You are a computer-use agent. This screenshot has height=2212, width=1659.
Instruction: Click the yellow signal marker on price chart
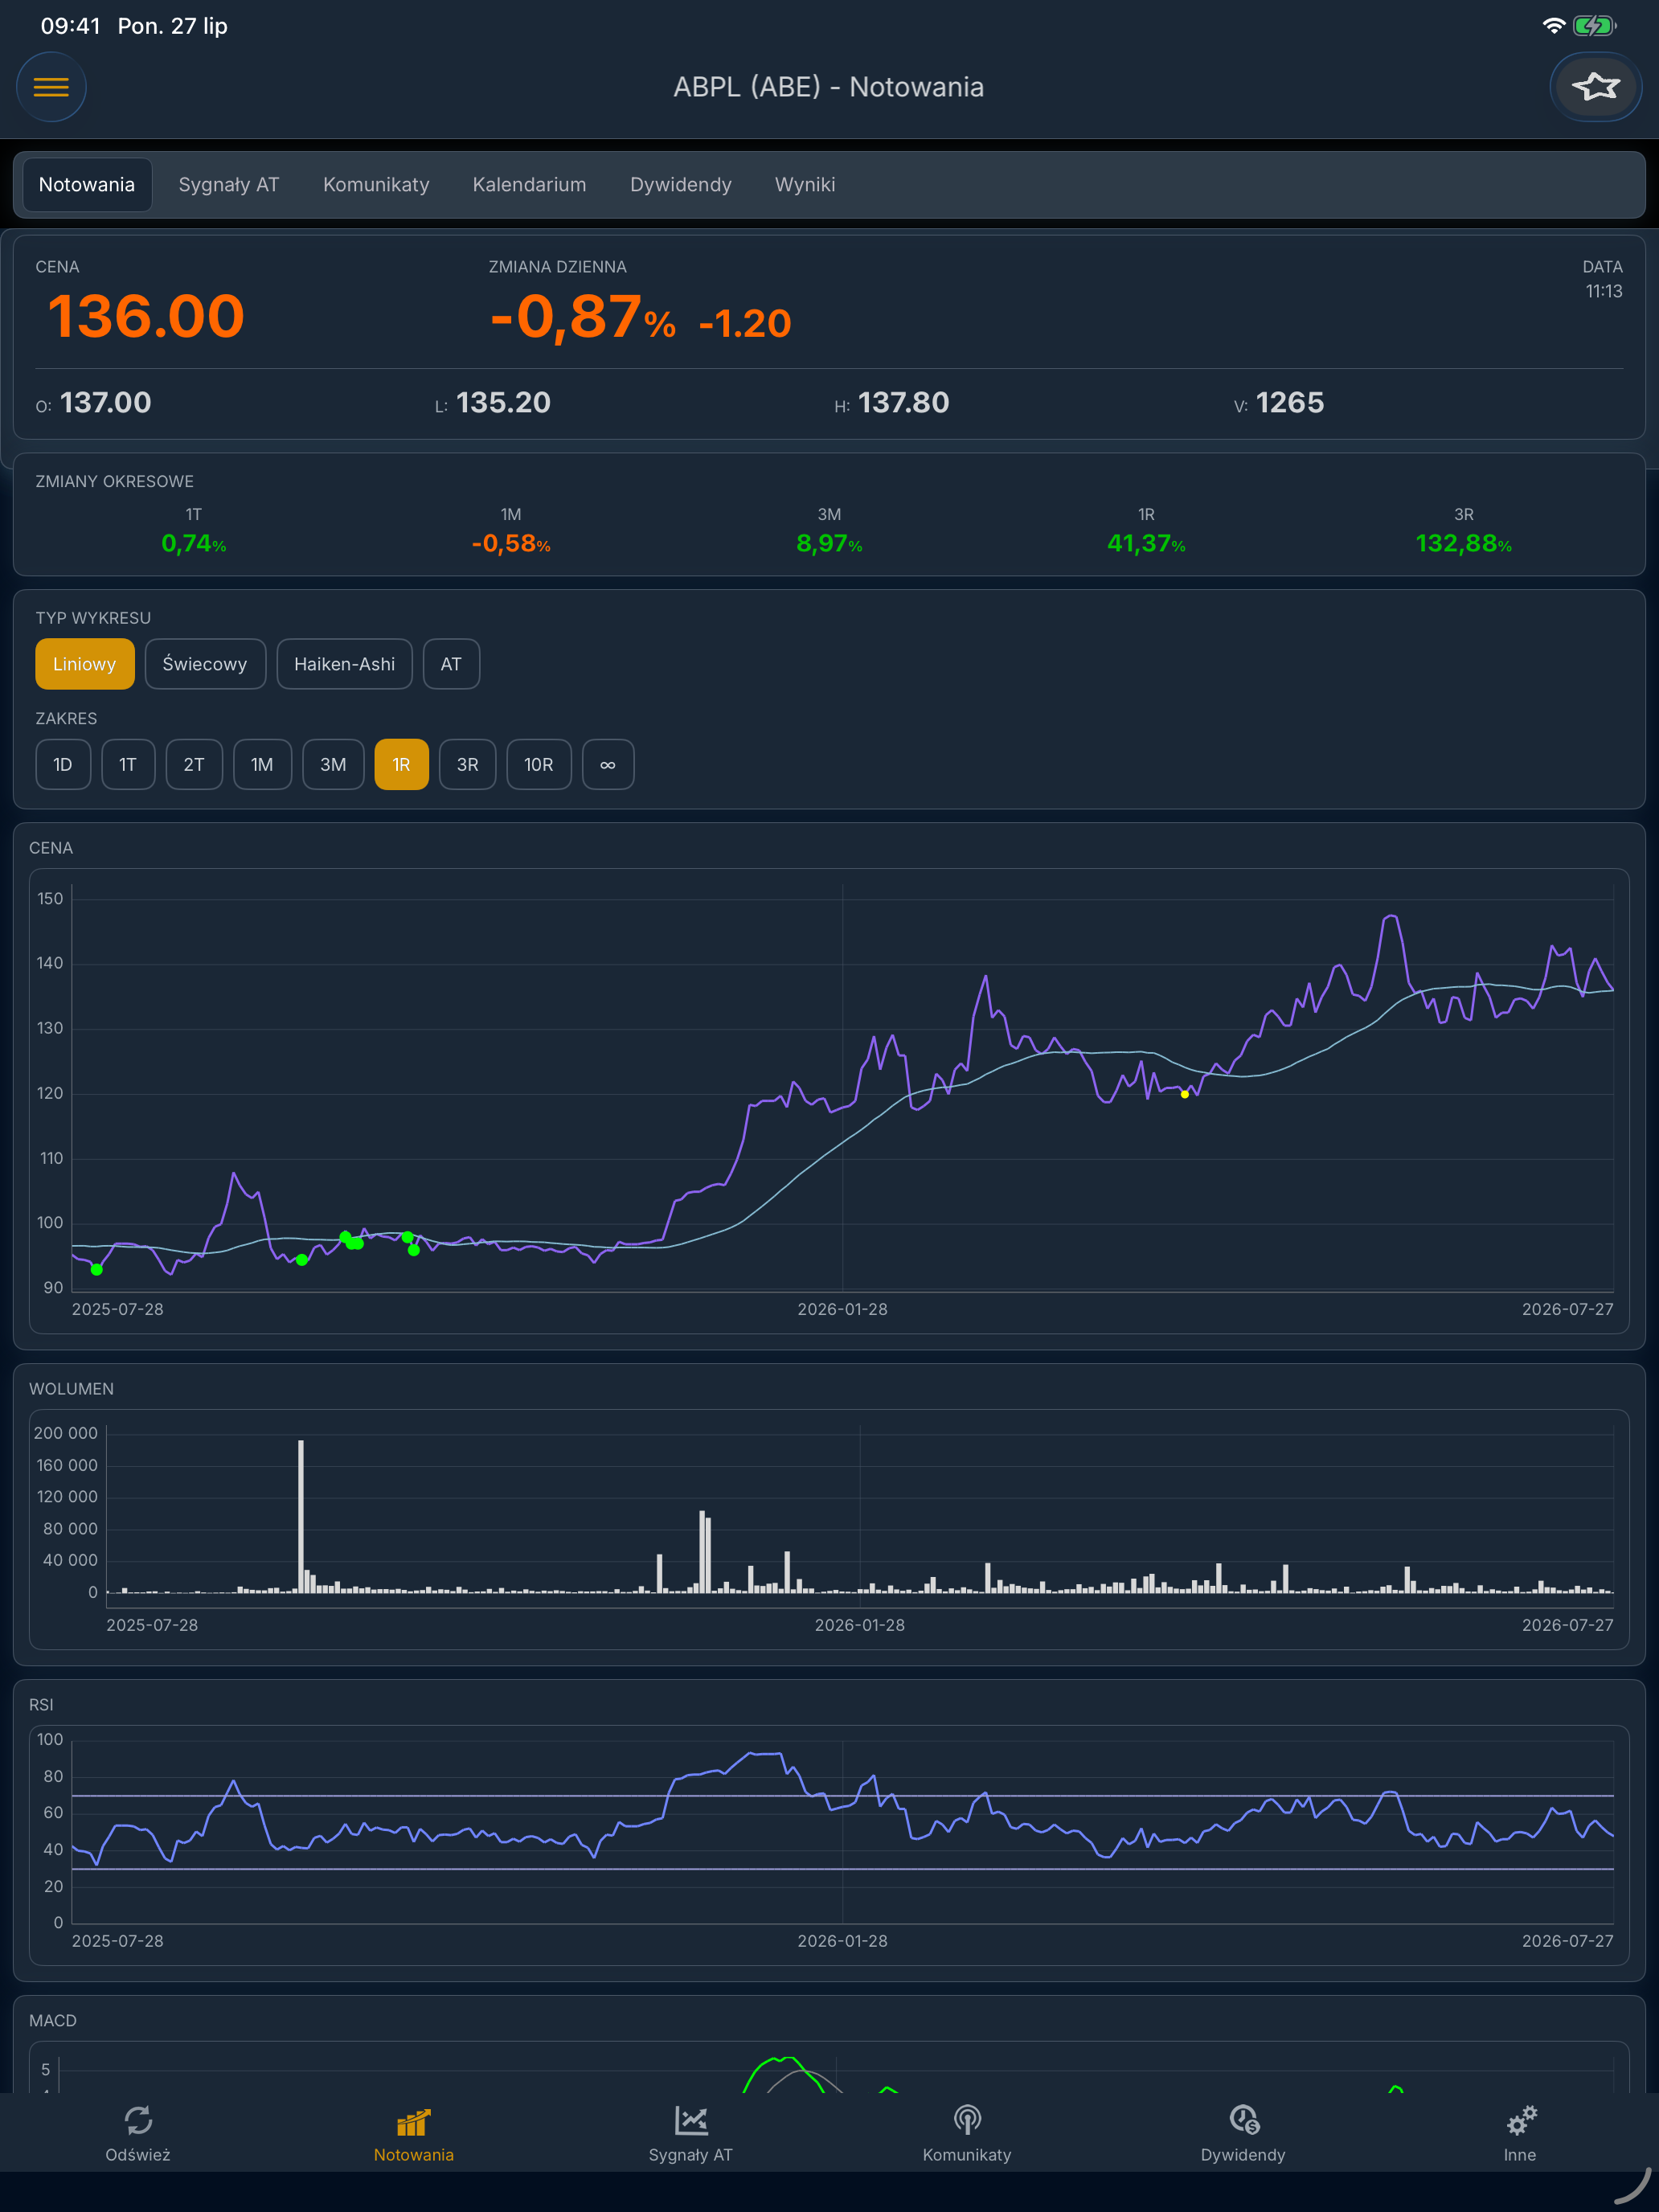[1185, 1095]
